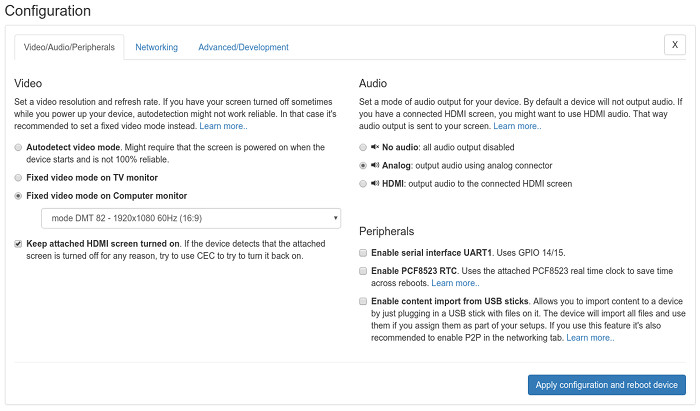Image resolution: width=700 pixels, height=411 pixels.
Task: Select the HDMI audio output radio button
Action: (x=363, y=184)
